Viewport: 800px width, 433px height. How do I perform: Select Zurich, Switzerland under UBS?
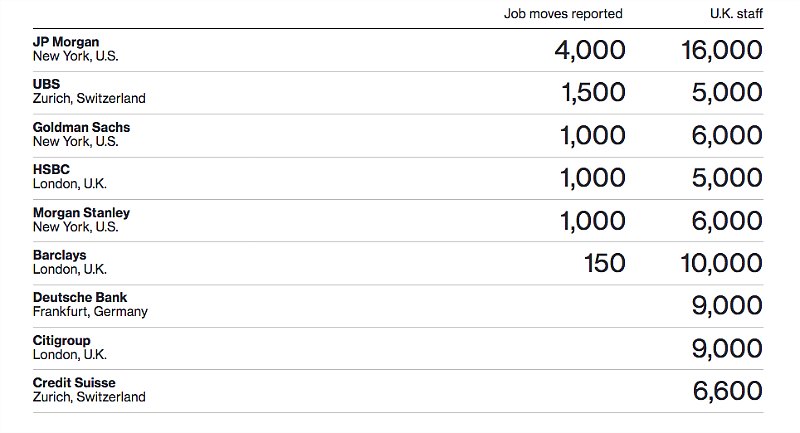click(x=89, y=99)
